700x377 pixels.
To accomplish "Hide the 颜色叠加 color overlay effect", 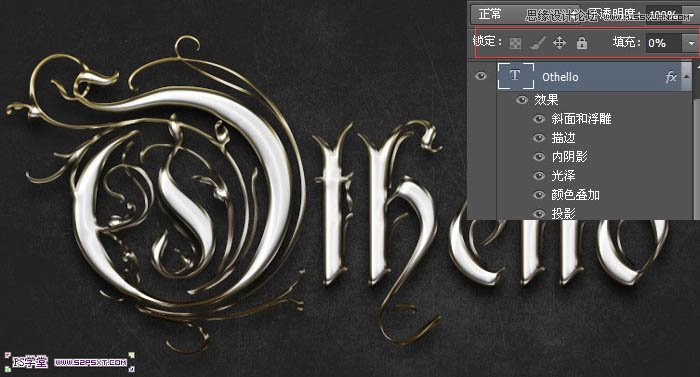I will pos(539,195).
